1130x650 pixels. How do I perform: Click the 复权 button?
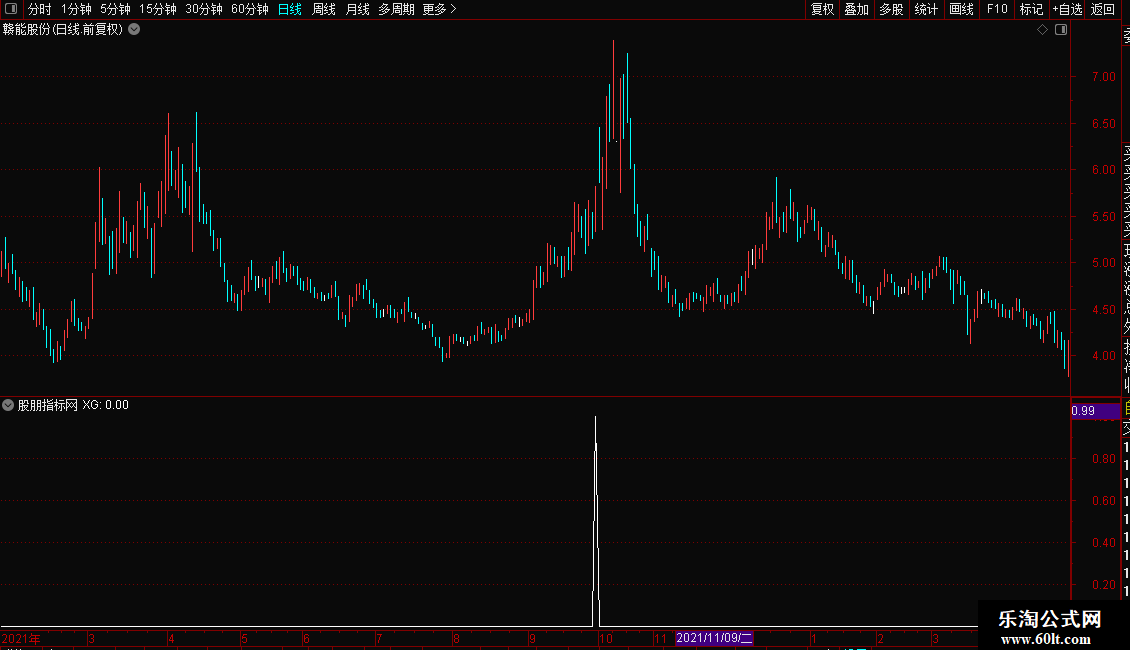[822, 9]
